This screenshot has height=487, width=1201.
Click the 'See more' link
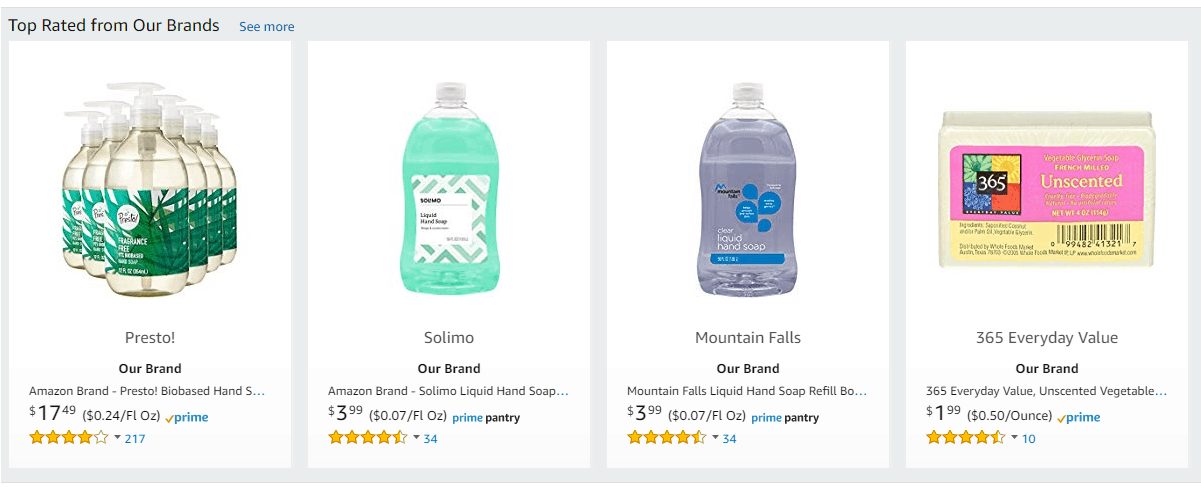pos(266,27)
